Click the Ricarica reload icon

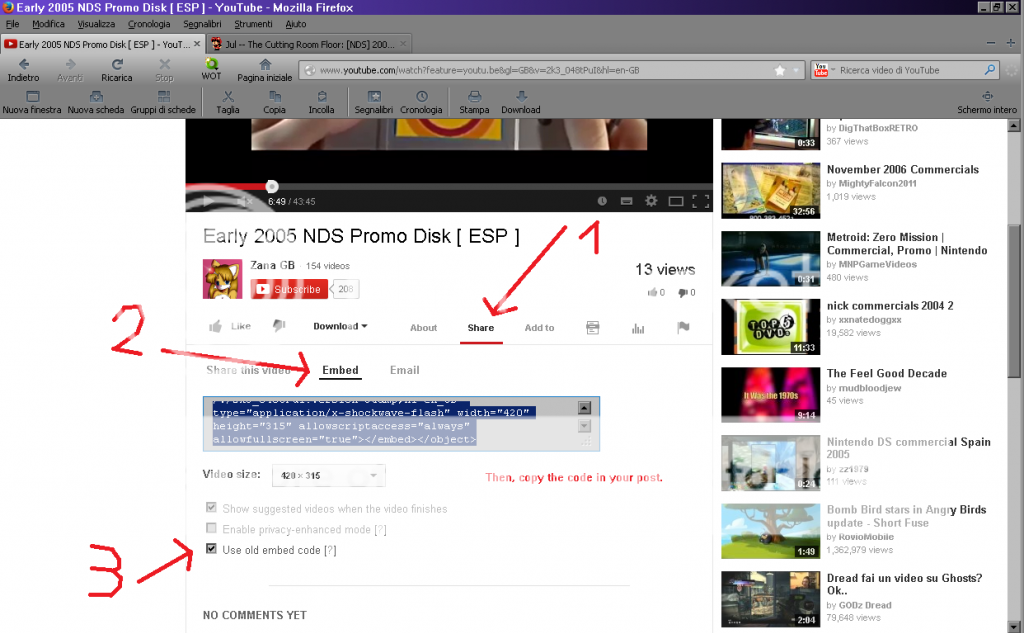(116, 65)
